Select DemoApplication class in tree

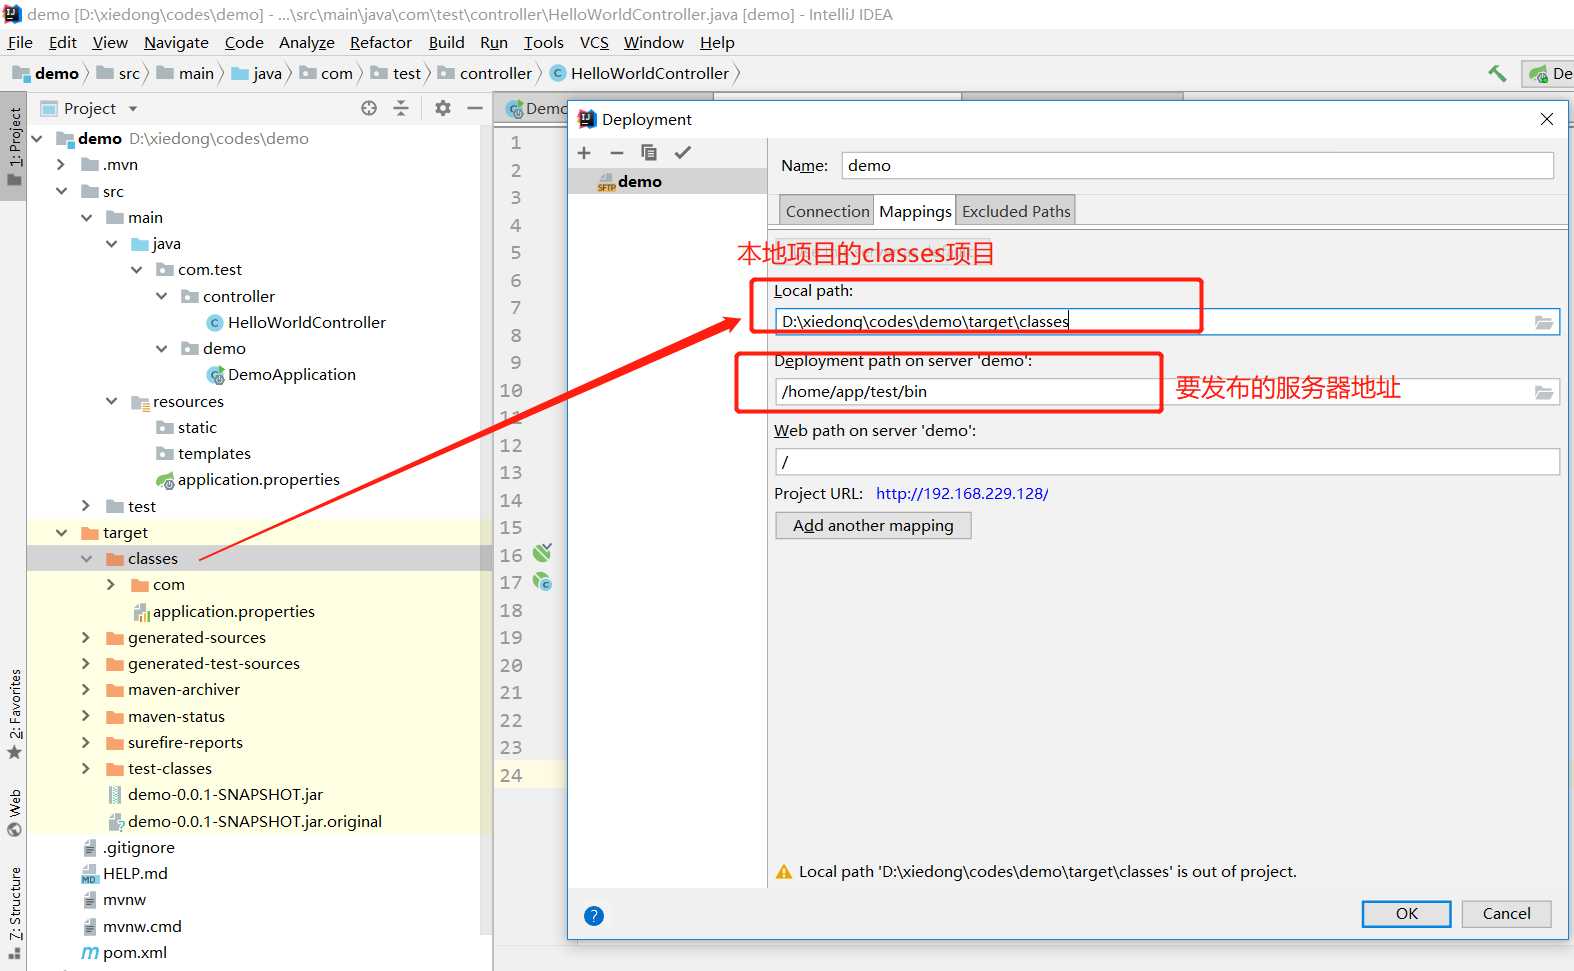tap(291, 374)
